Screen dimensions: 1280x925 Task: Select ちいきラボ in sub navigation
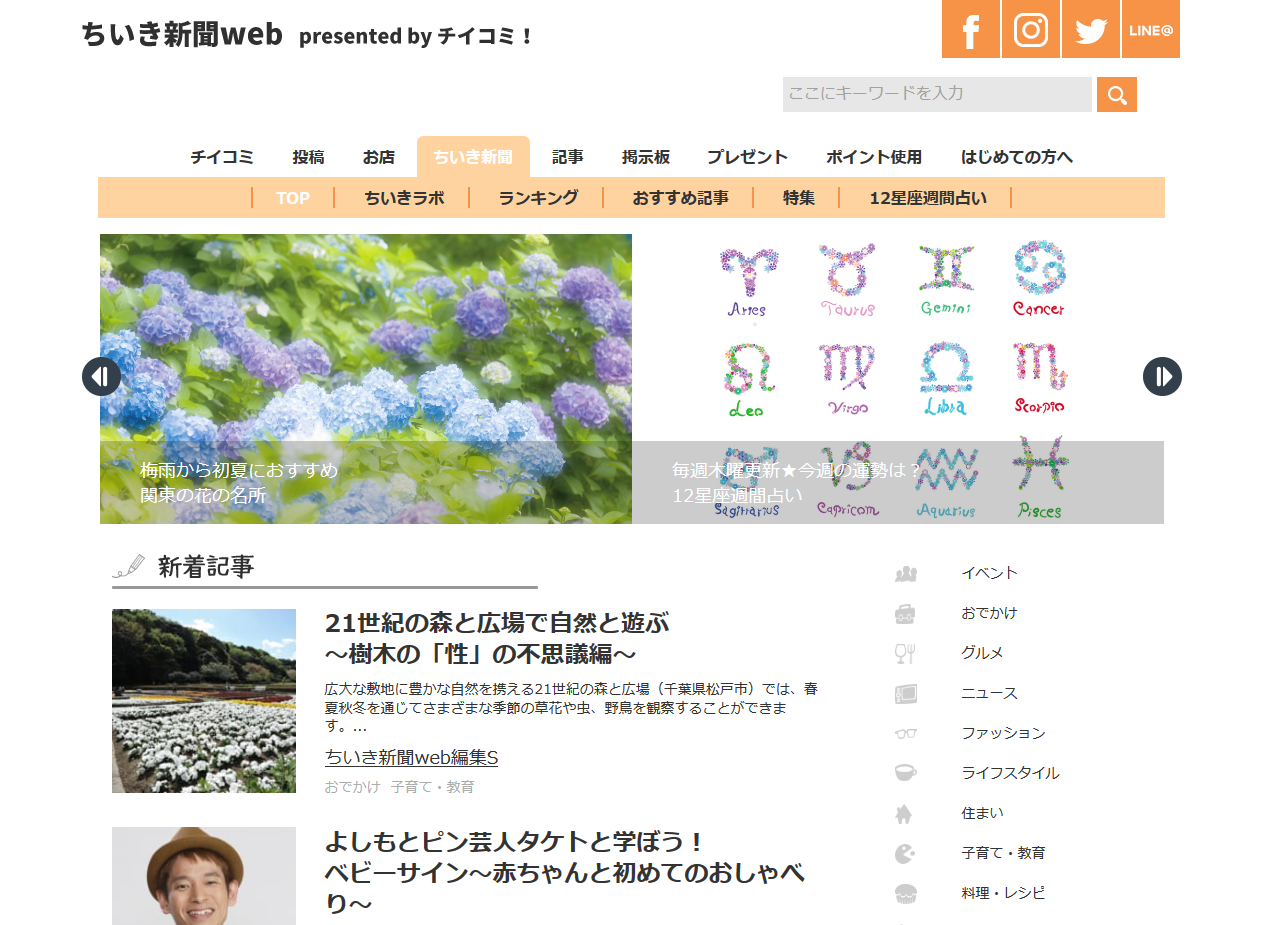[x=404, y=198]
